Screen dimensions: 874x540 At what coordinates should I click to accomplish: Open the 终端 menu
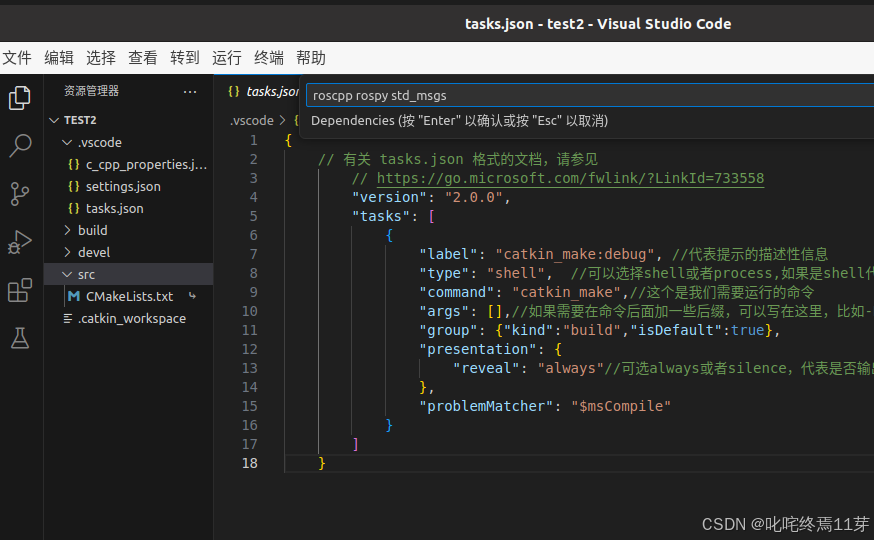coord(269,57)
